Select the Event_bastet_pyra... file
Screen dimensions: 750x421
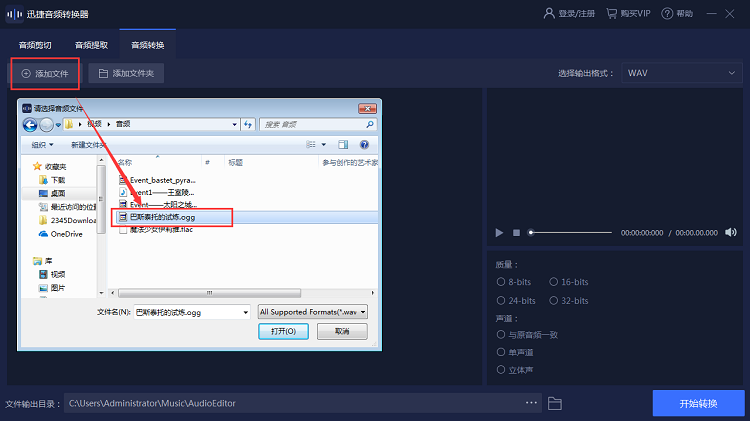pyautogui.click(x=158, y=180)
